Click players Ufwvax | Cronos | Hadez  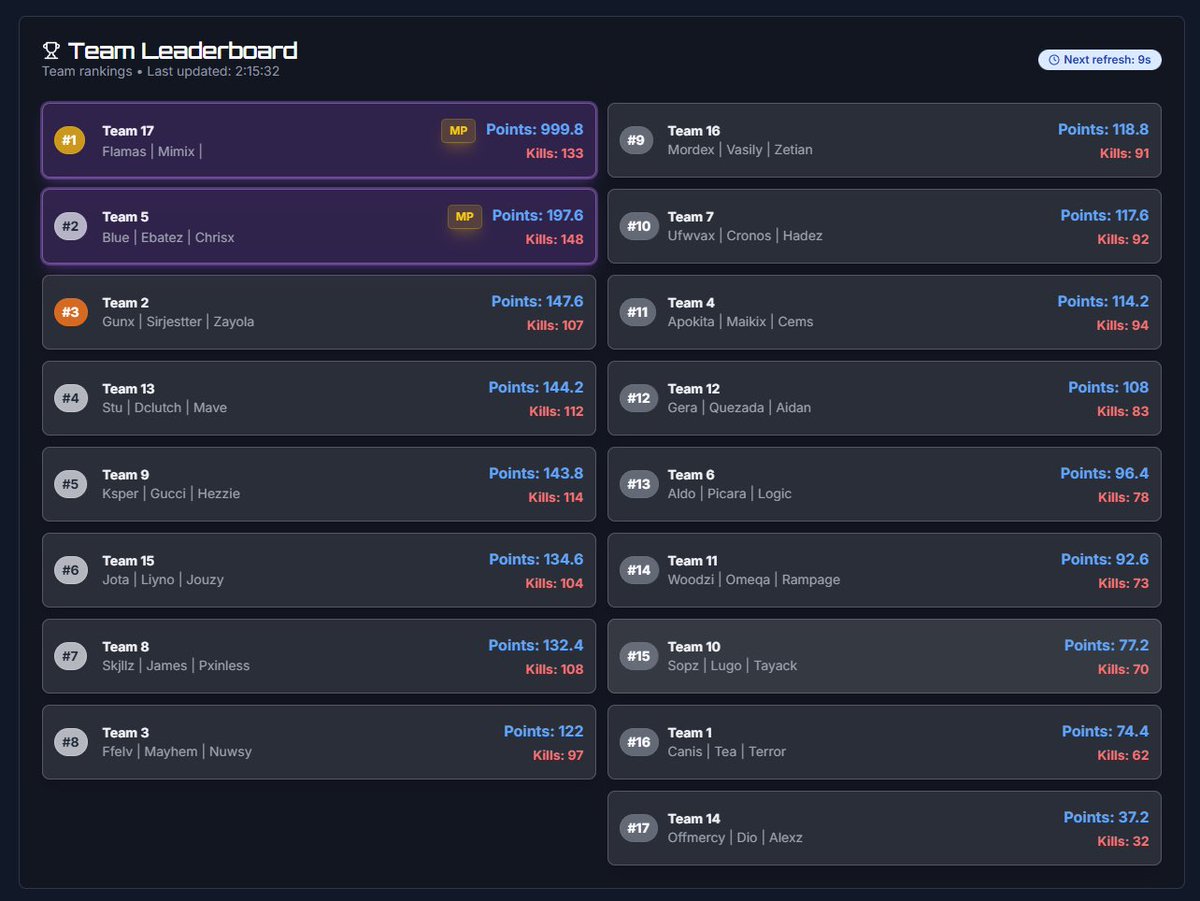[x=745, y=236]
